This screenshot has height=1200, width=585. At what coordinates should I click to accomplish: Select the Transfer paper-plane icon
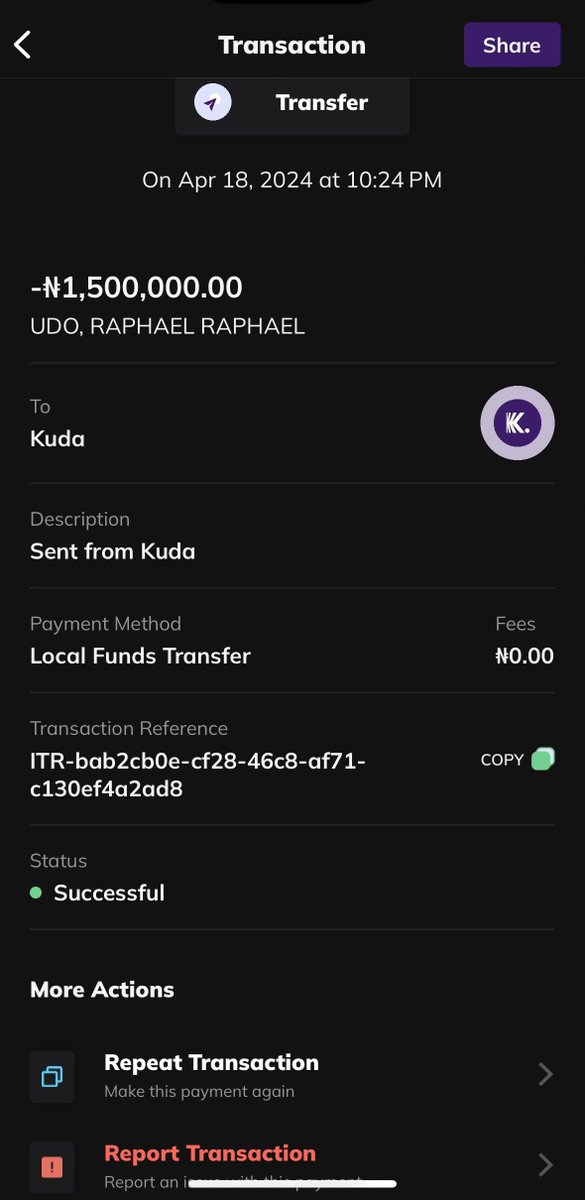(211, 101)
